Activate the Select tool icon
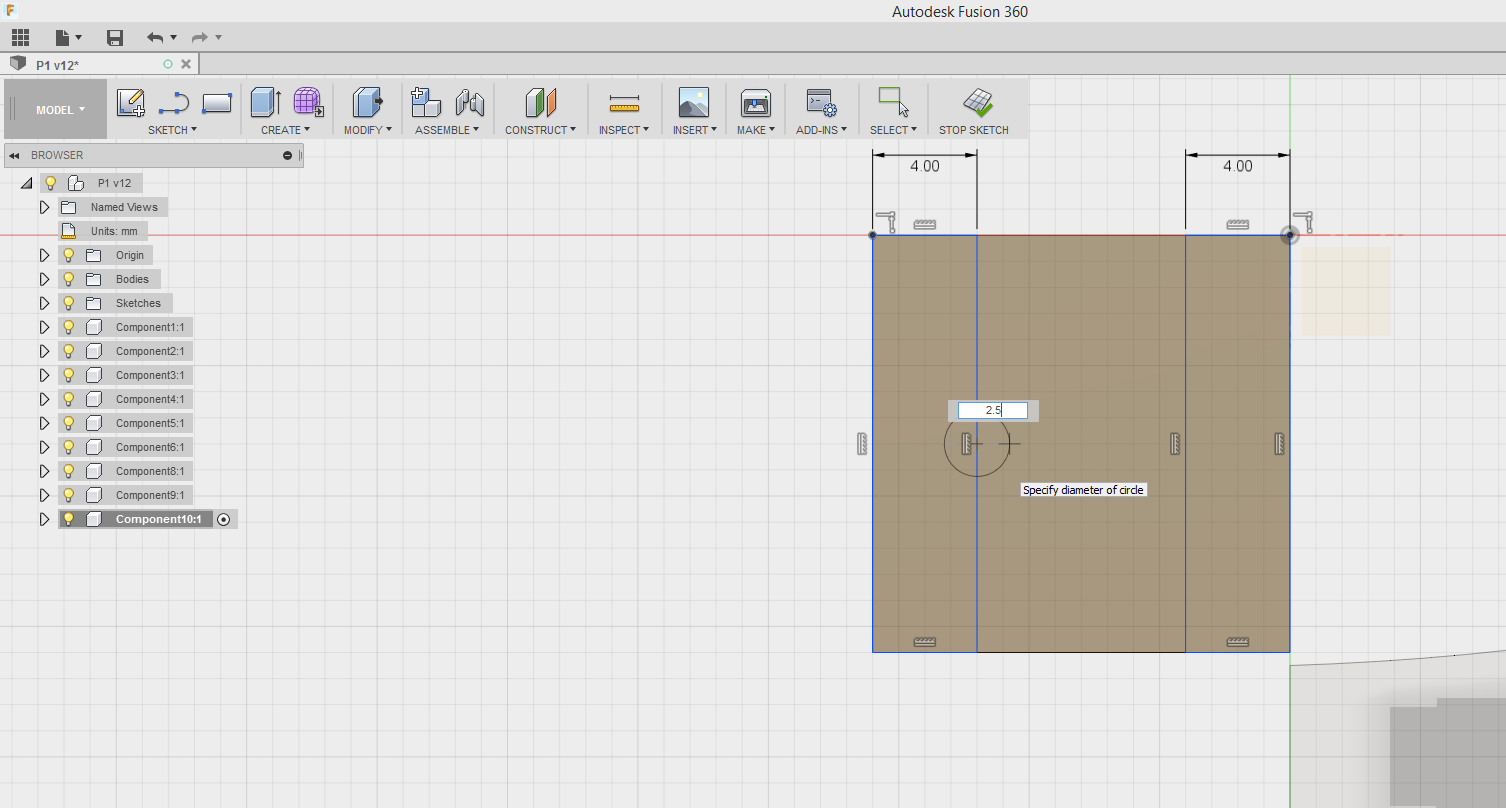Image resolution: width=1506 pixels, height=808 pixels. point(893,102)
